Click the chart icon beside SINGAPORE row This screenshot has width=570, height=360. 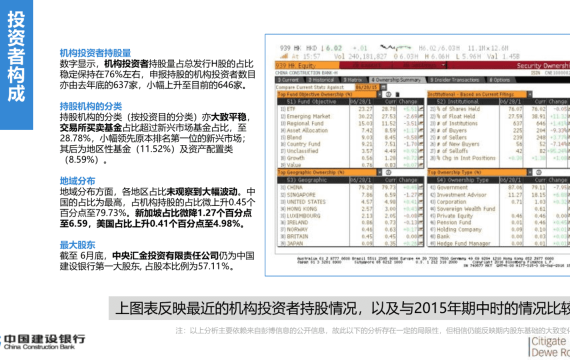tap(421, 195)
